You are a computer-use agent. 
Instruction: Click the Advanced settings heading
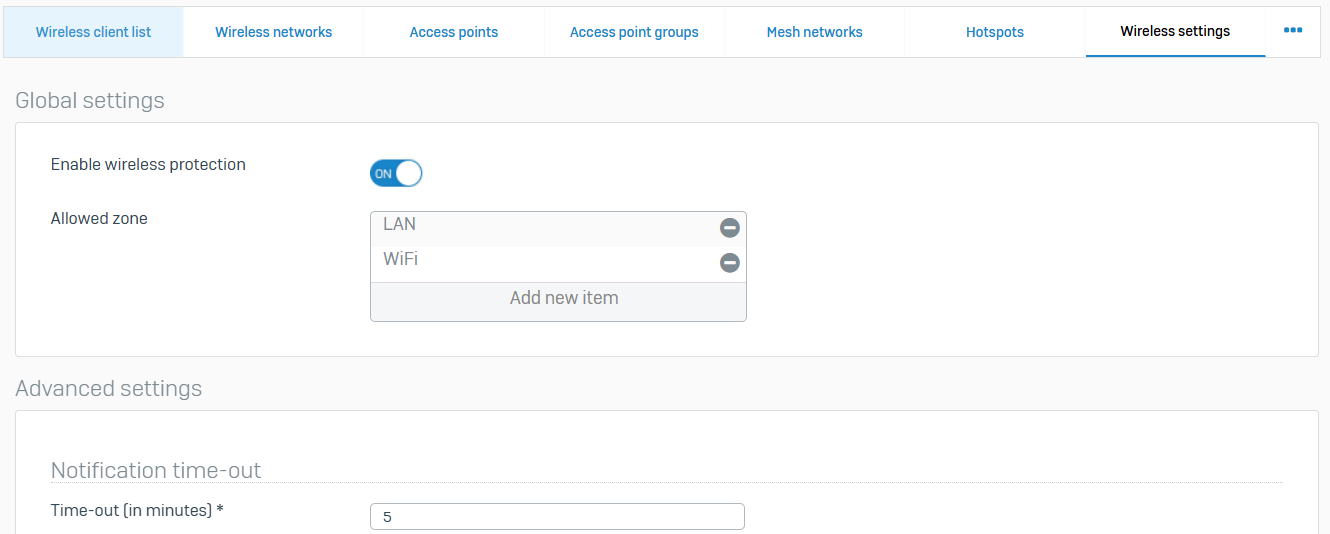(109, 389)
